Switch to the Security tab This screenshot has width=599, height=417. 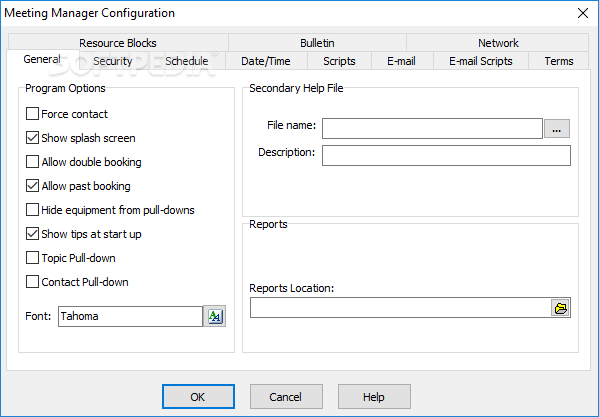pyautogui.click(x=113, y=61)
